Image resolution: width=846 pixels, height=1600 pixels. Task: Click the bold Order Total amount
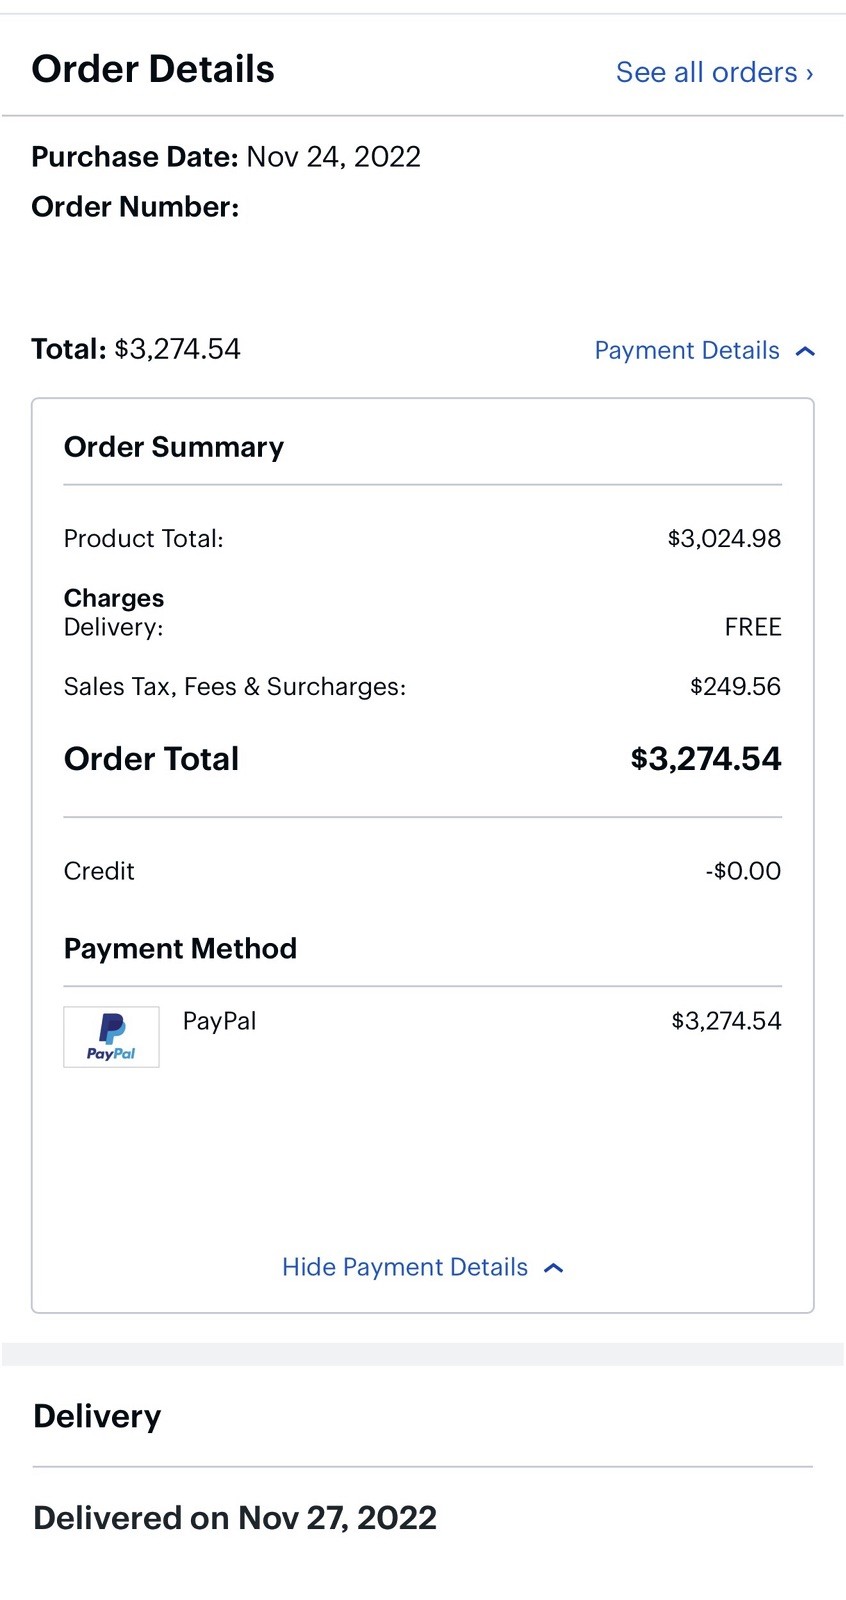(705, 758)
